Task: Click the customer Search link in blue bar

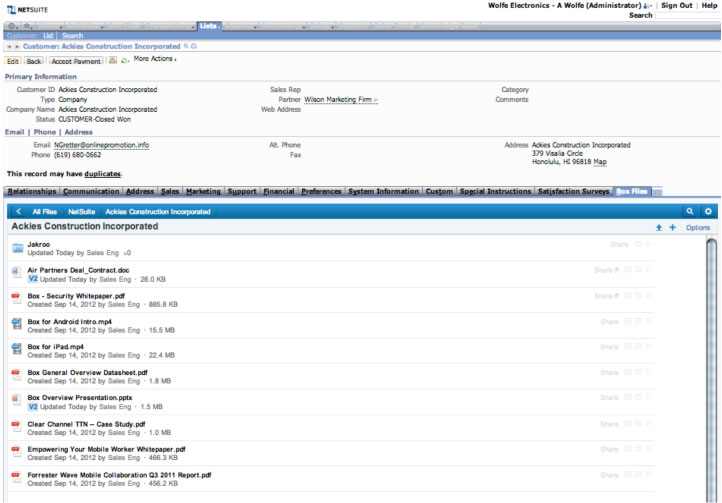Action: click(72, 35)
